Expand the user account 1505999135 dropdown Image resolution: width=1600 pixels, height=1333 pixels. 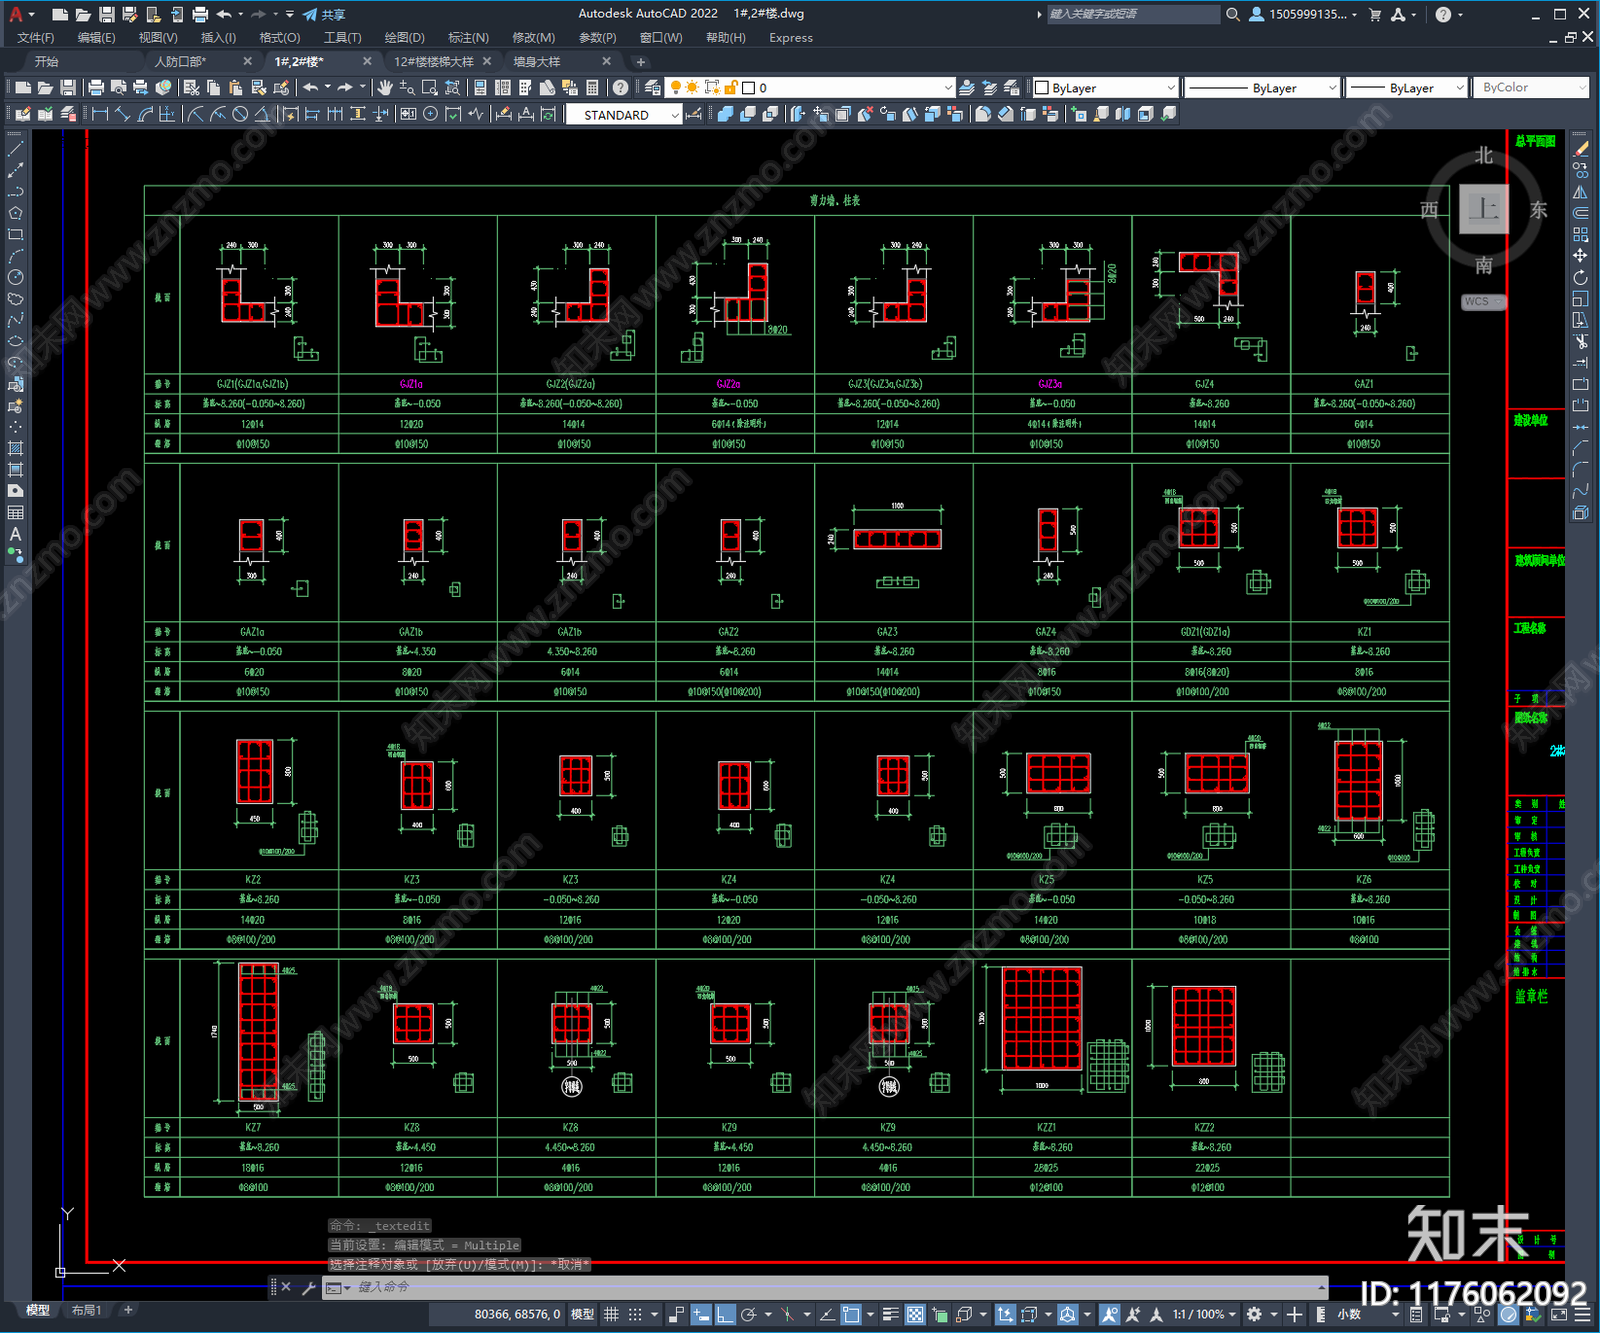1355,14
